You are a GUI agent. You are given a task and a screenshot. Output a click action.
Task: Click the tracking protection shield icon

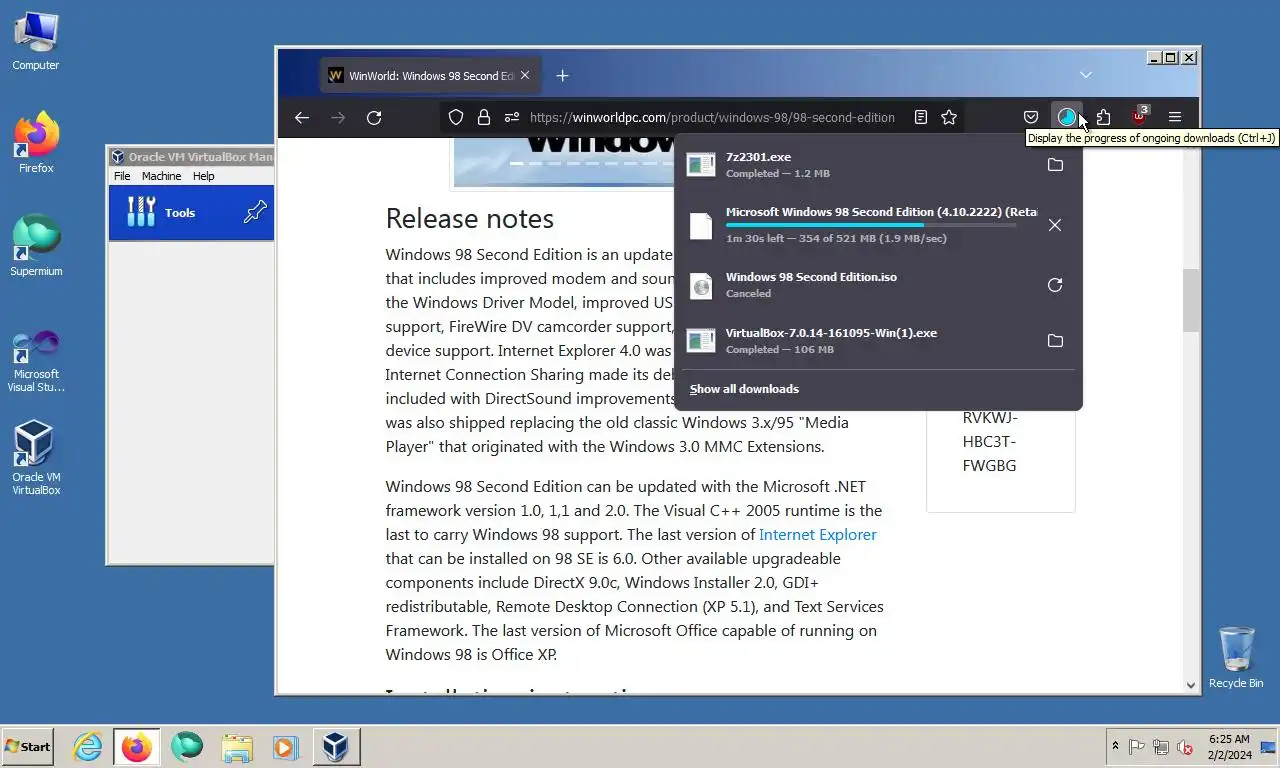coord(456,117)
